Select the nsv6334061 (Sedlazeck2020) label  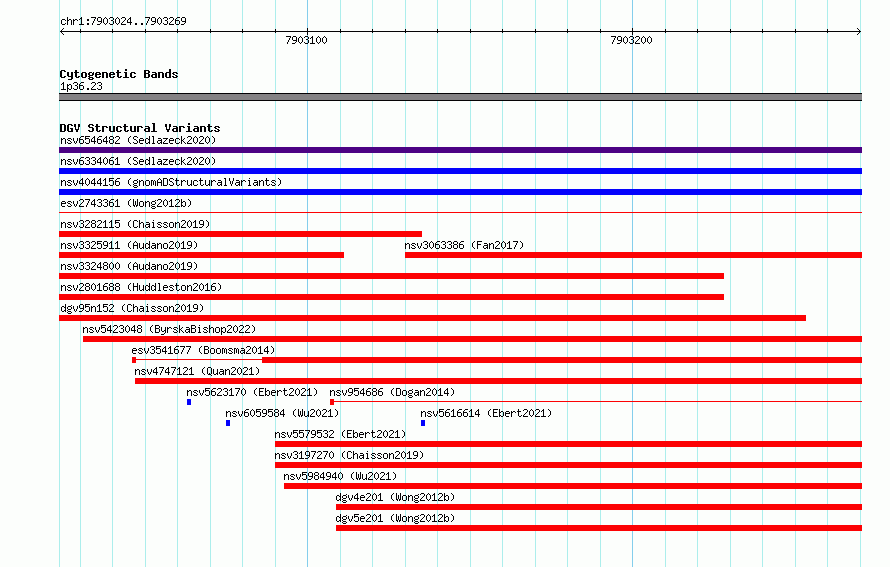click(138, 161)
